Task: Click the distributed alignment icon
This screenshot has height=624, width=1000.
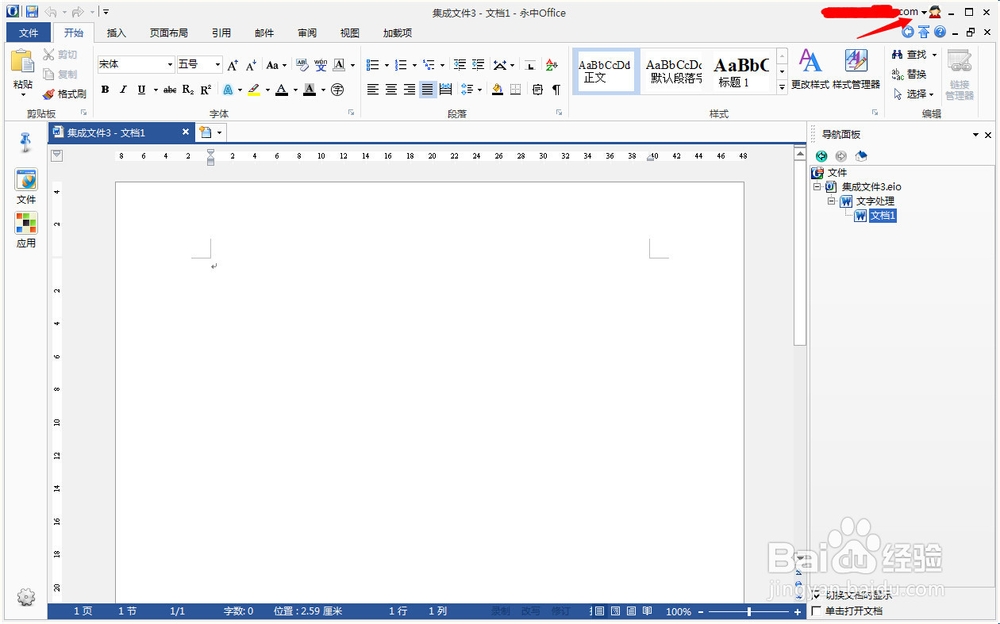Action: (x=446, y=90)
